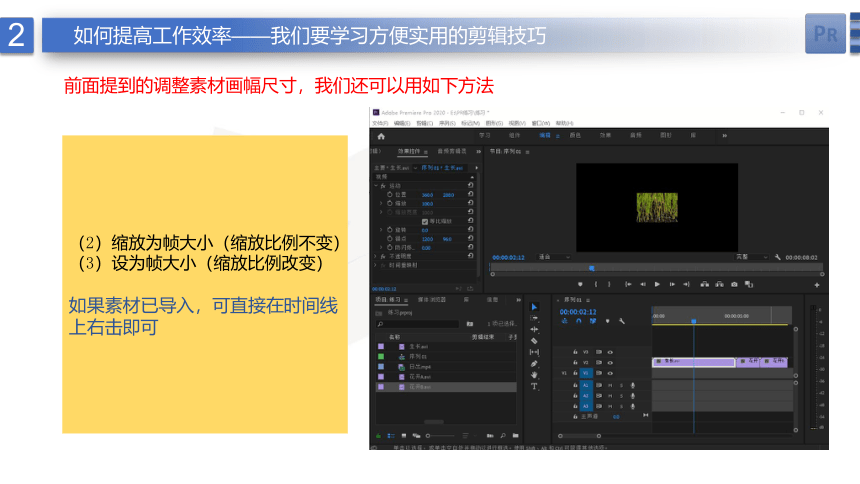Go to In point in Program monitor

click(x=629, y=284)
